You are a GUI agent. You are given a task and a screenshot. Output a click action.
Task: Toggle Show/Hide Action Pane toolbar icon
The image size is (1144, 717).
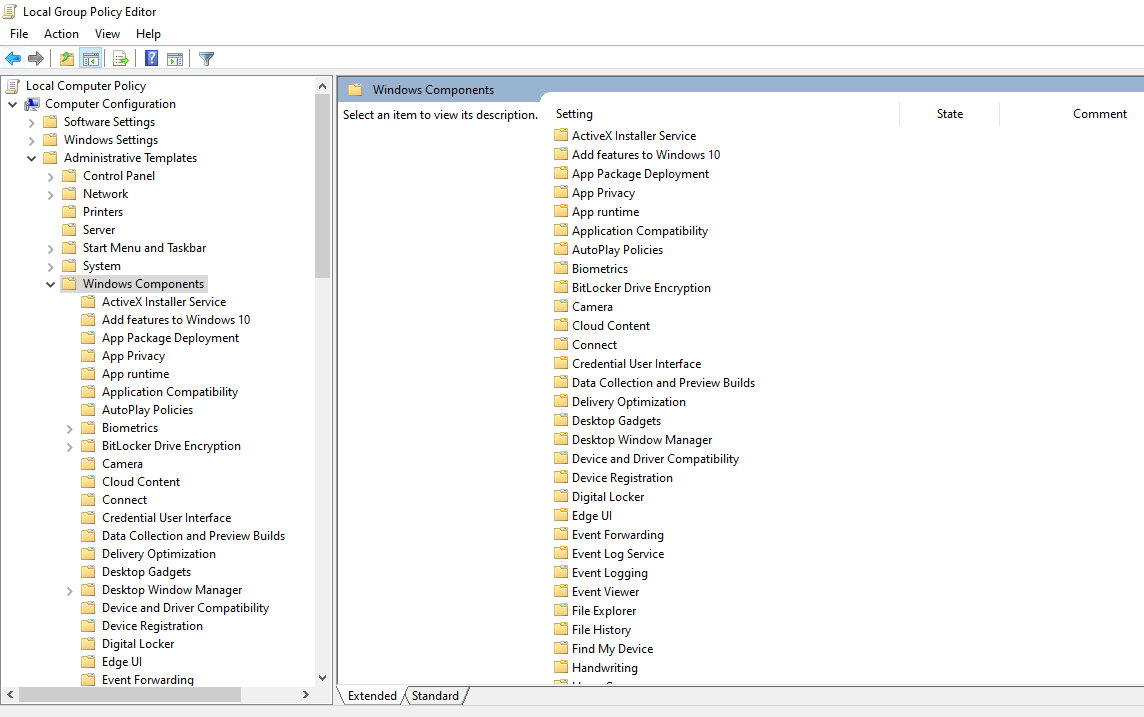[175, 58]
